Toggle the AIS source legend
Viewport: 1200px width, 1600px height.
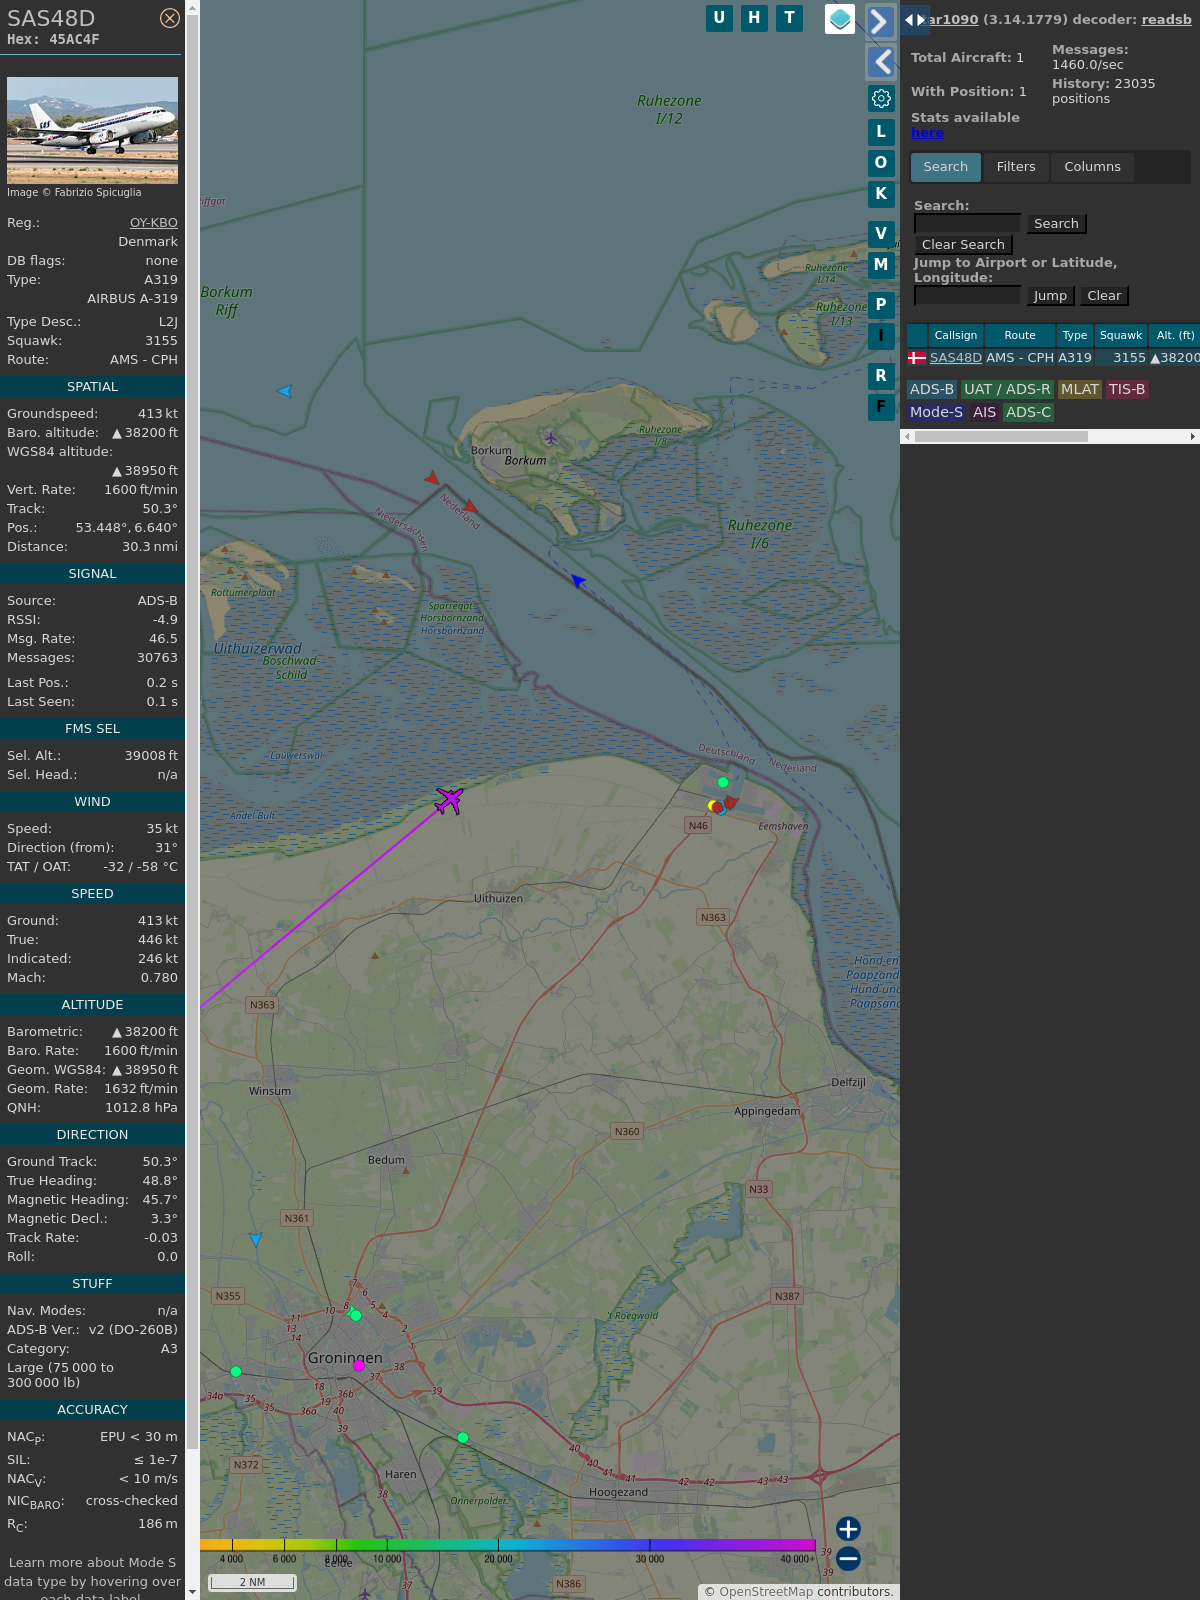click(x=985, y=413)
